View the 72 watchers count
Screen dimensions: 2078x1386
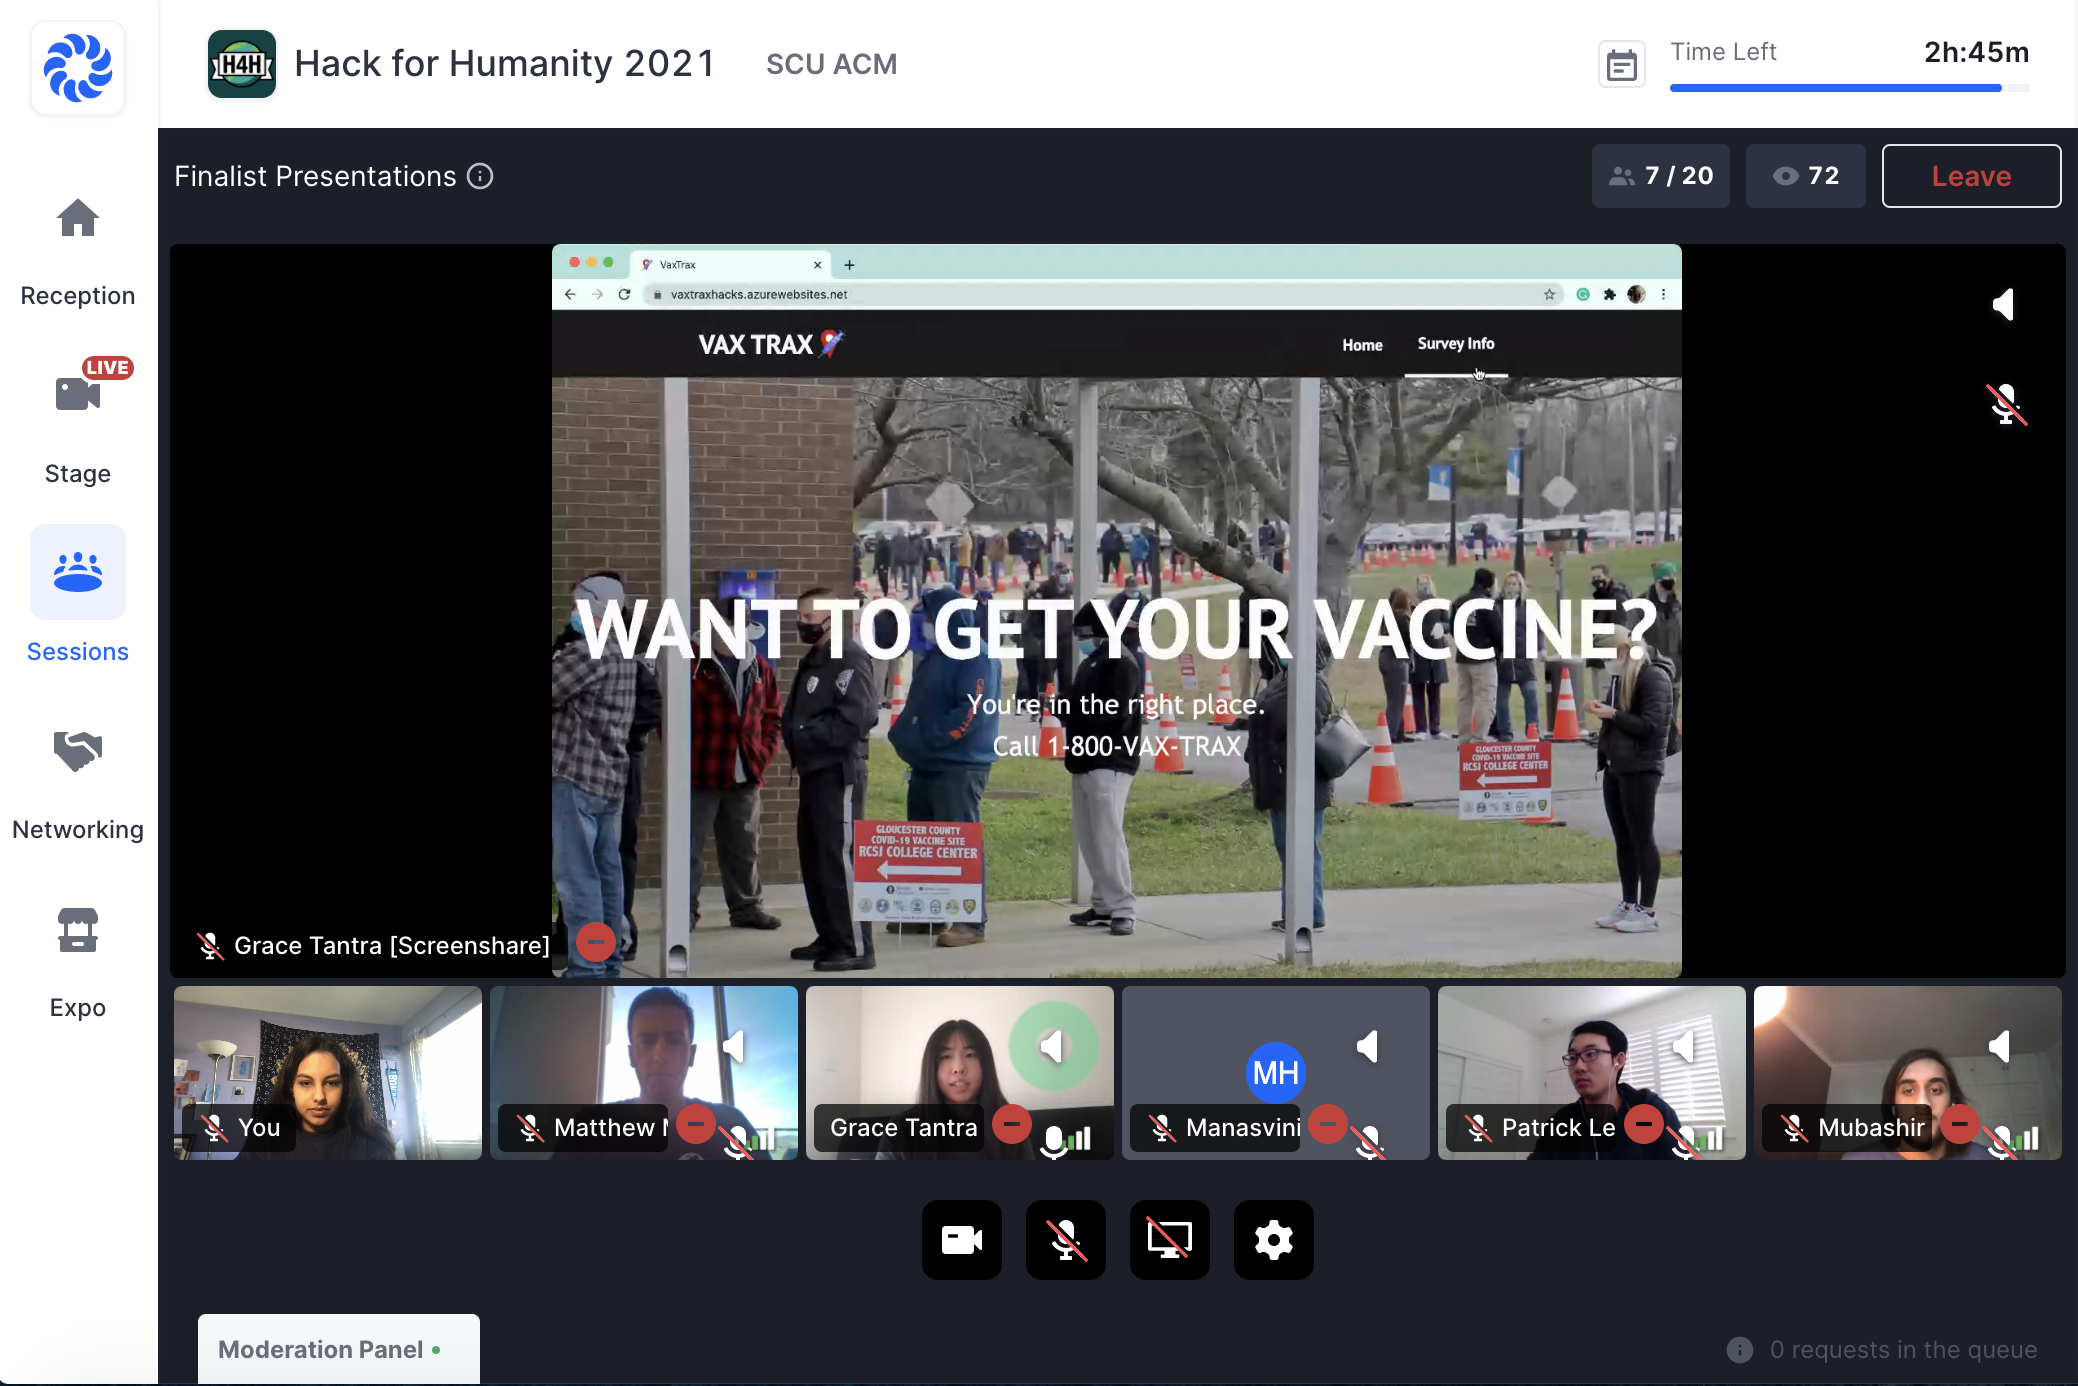pyautogui.click(x=1805, y=176)
